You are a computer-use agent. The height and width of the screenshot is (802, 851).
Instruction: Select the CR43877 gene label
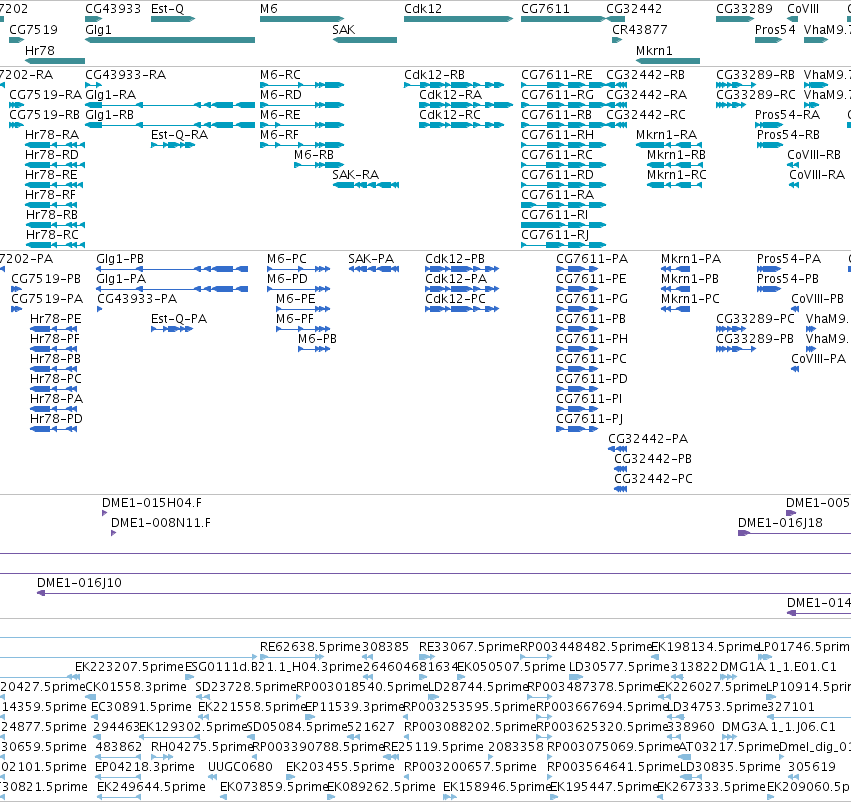pyautogui.click(x=639, y=29)
